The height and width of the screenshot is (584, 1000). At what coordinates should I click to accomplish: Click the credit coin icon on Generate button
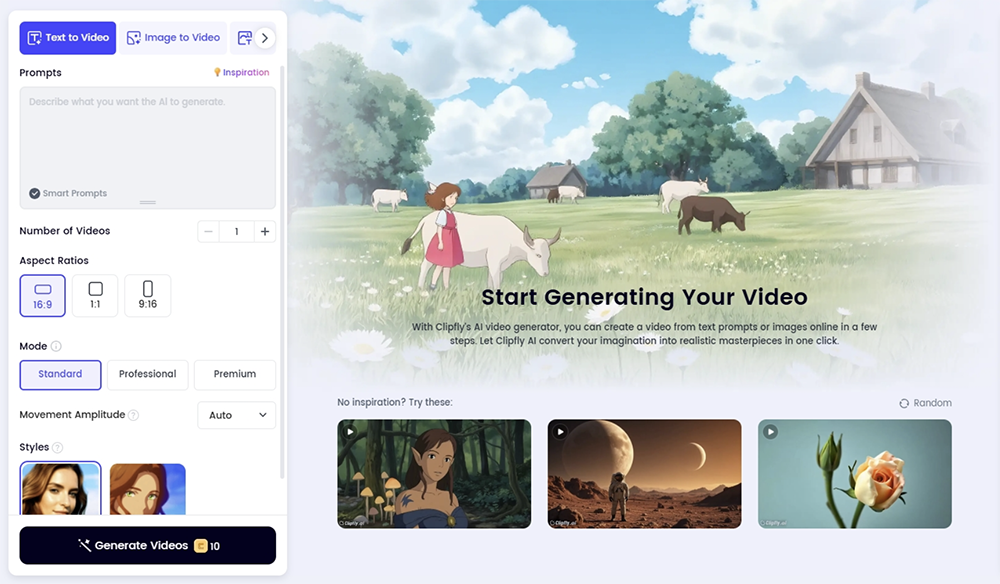(x=200, y=546)
